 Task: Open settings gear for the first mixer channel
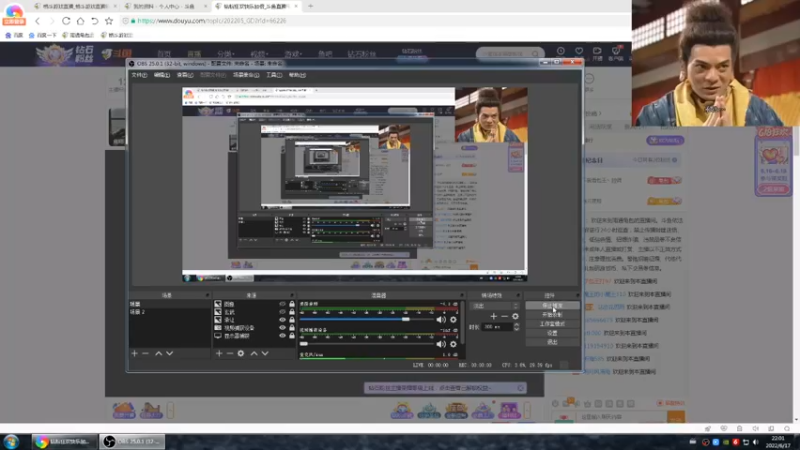pyautogui.click(x=453, y=319)
